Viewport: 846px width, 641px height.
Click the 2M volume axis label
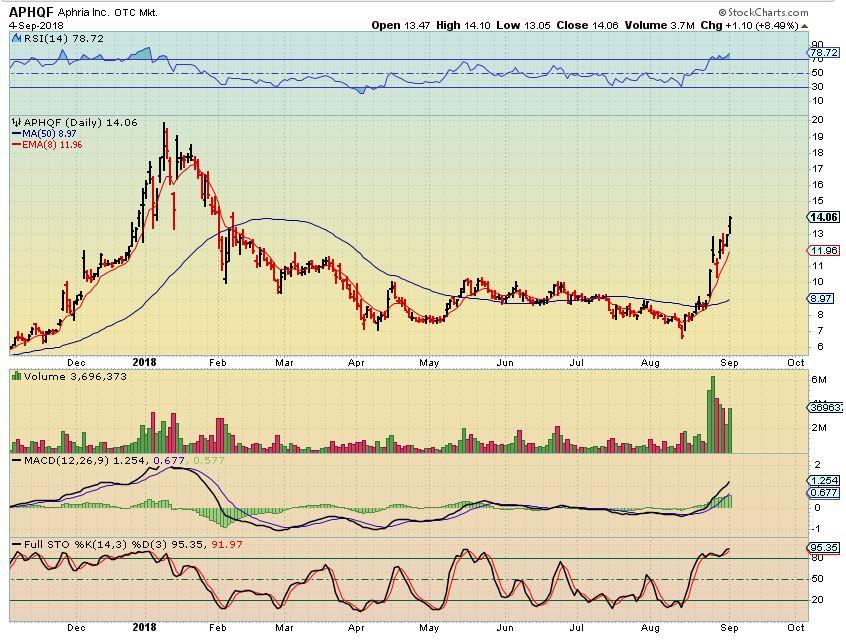(x=819, y=428)
